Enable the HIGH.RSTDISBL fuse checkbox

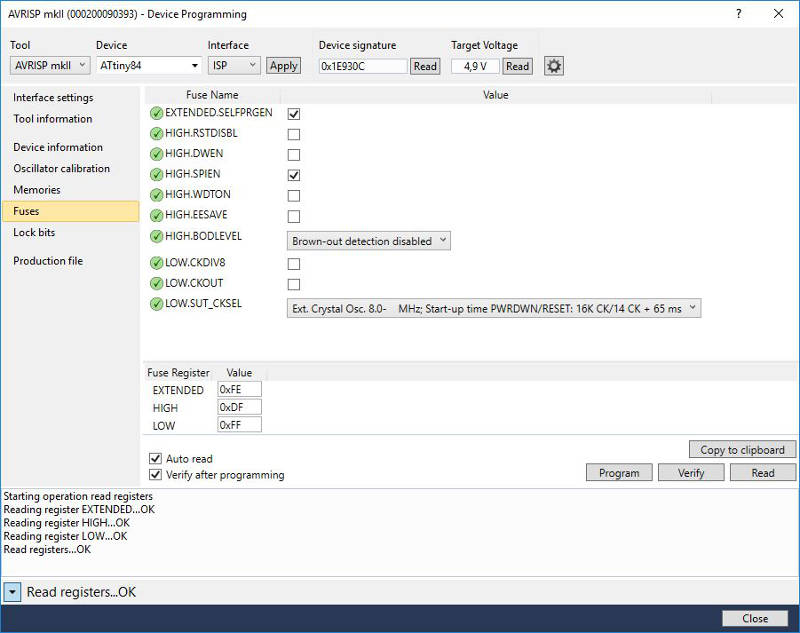(x=294, y=134)
